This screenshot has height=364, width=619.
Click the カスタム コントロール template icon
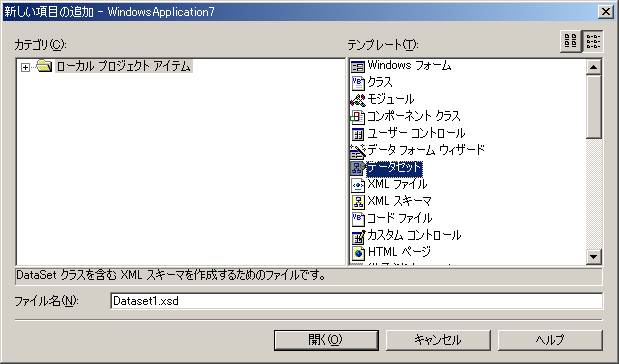point(358,236)
